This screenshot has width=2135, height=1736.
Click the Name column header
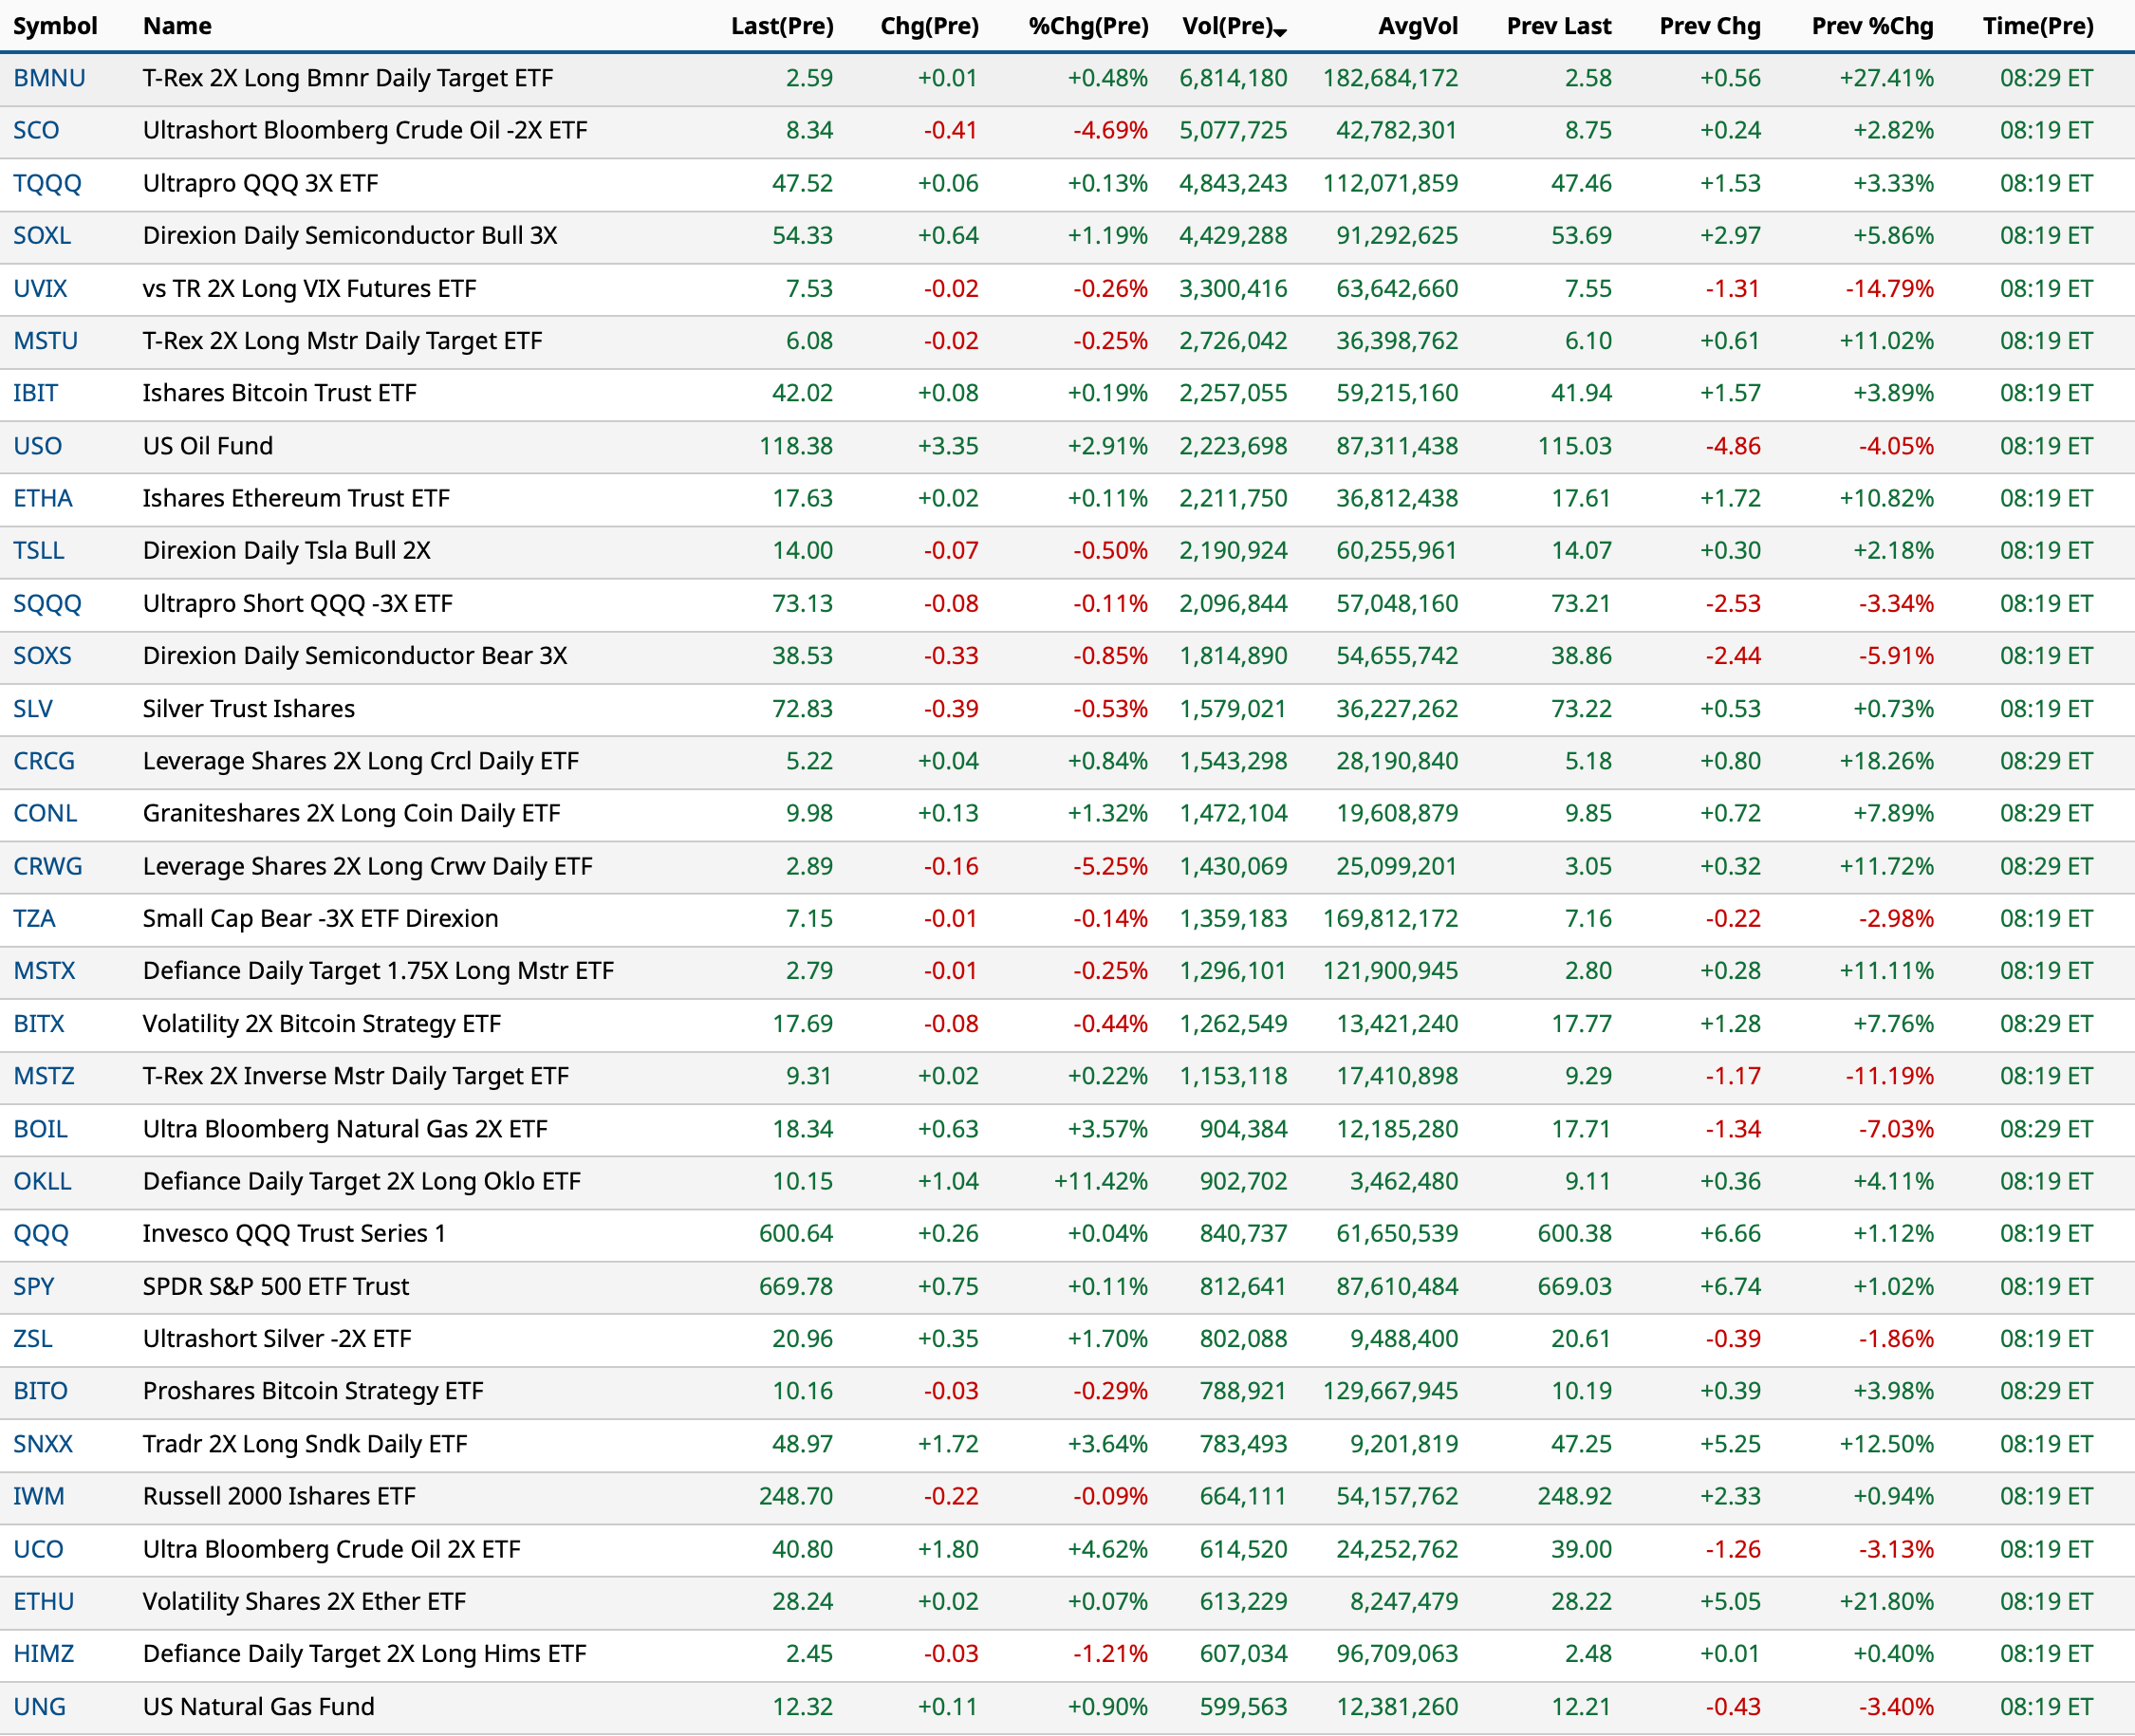177,26
